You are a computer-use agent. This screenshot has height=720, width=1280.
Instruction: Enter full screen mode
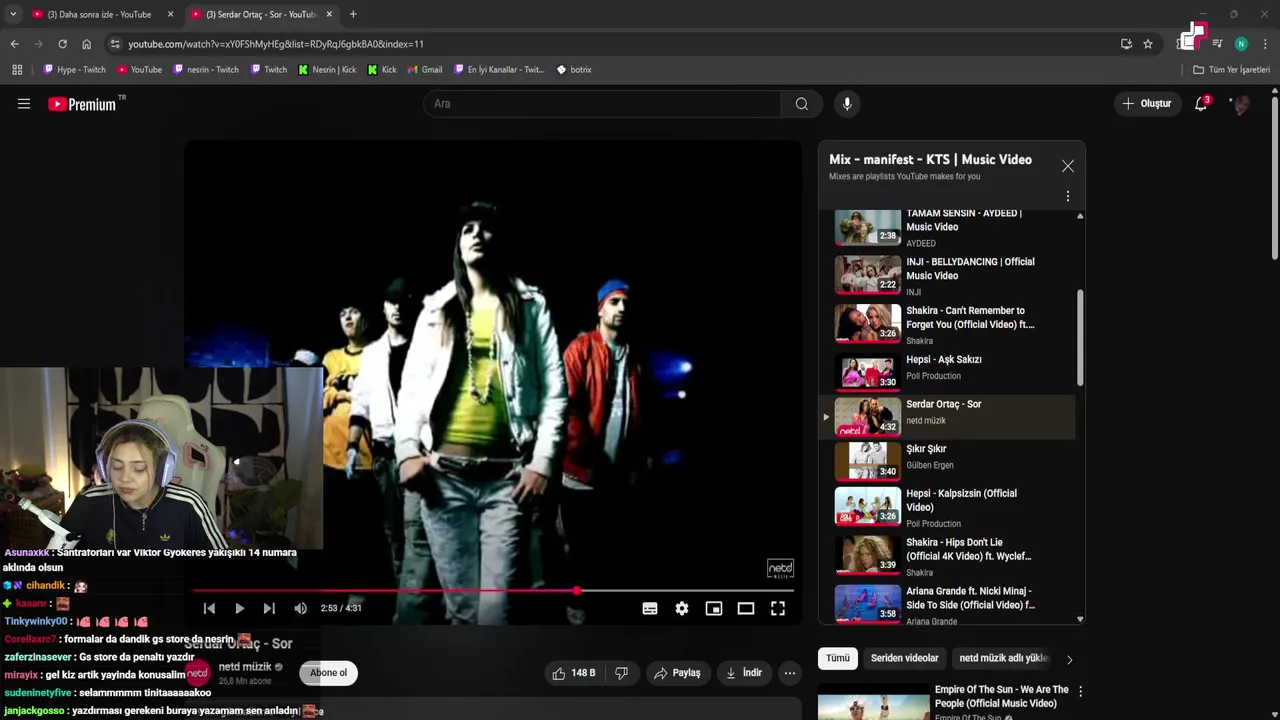coord(778,608)
